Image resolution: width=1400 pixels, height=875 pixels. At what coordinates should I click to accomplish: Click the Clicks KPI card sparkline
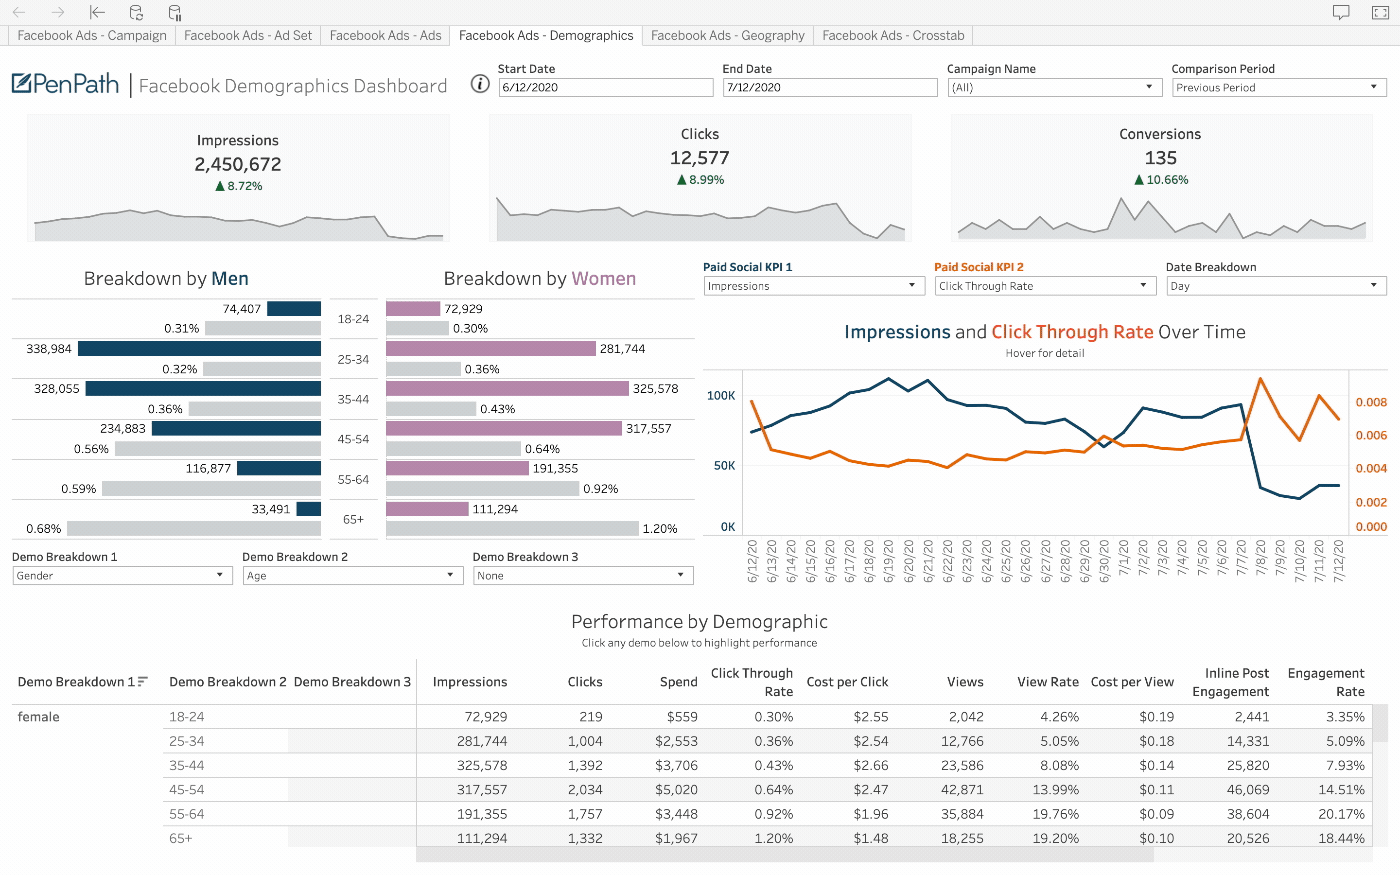pyautogui.click(x=700, y=220)
